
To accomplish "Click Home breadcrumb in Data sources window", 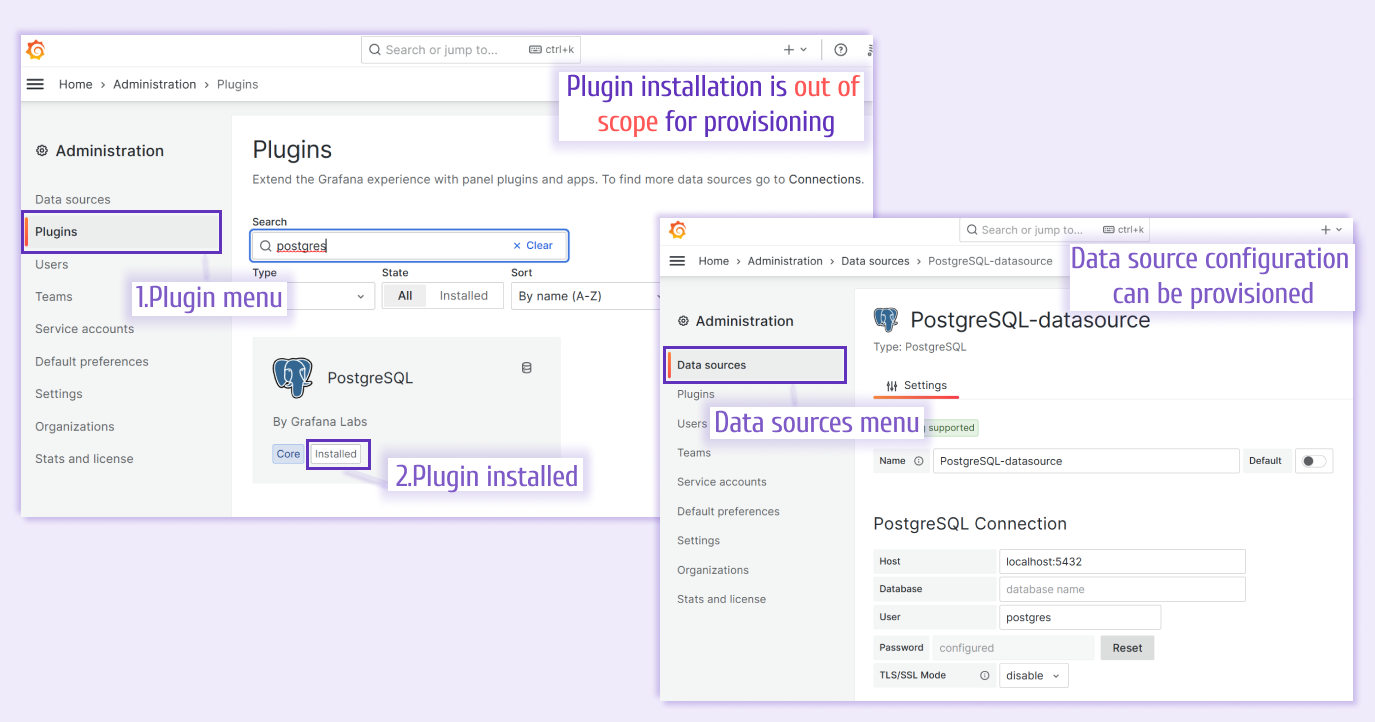I will point(714,261).
